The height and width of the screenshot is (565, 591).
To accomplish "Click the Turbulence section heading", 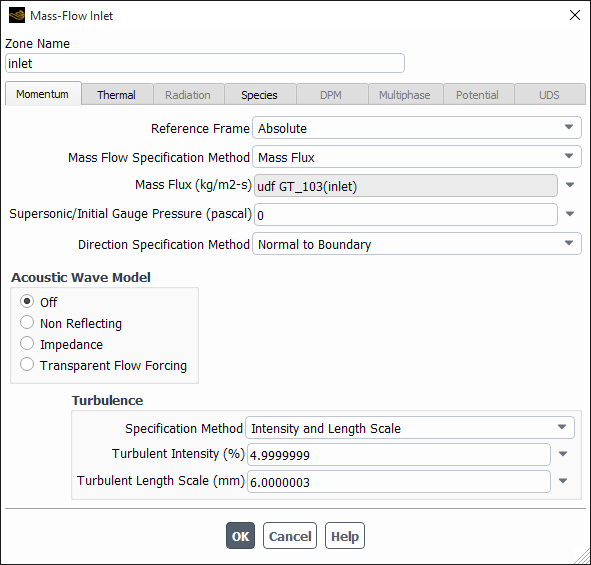I will click(x=107, y=400).
